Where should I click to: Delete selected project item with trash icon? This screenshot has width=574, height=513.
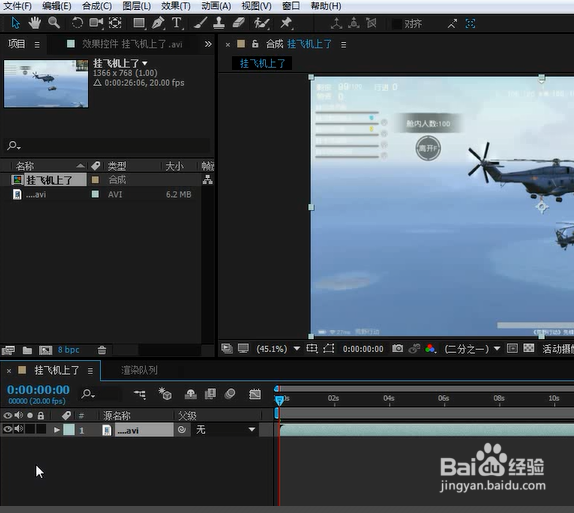[102, 350]
